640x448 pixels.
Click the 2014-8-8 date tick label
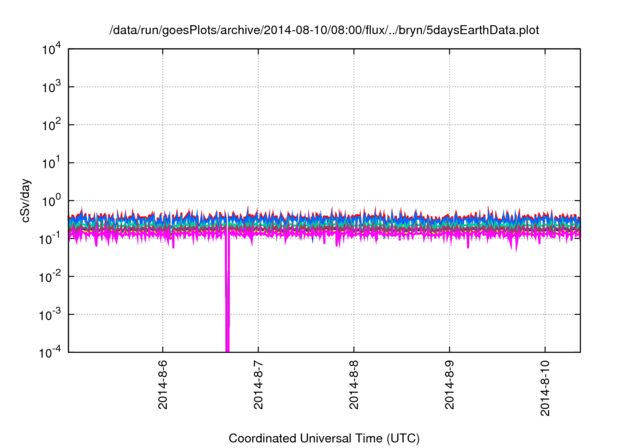point(353,384)
